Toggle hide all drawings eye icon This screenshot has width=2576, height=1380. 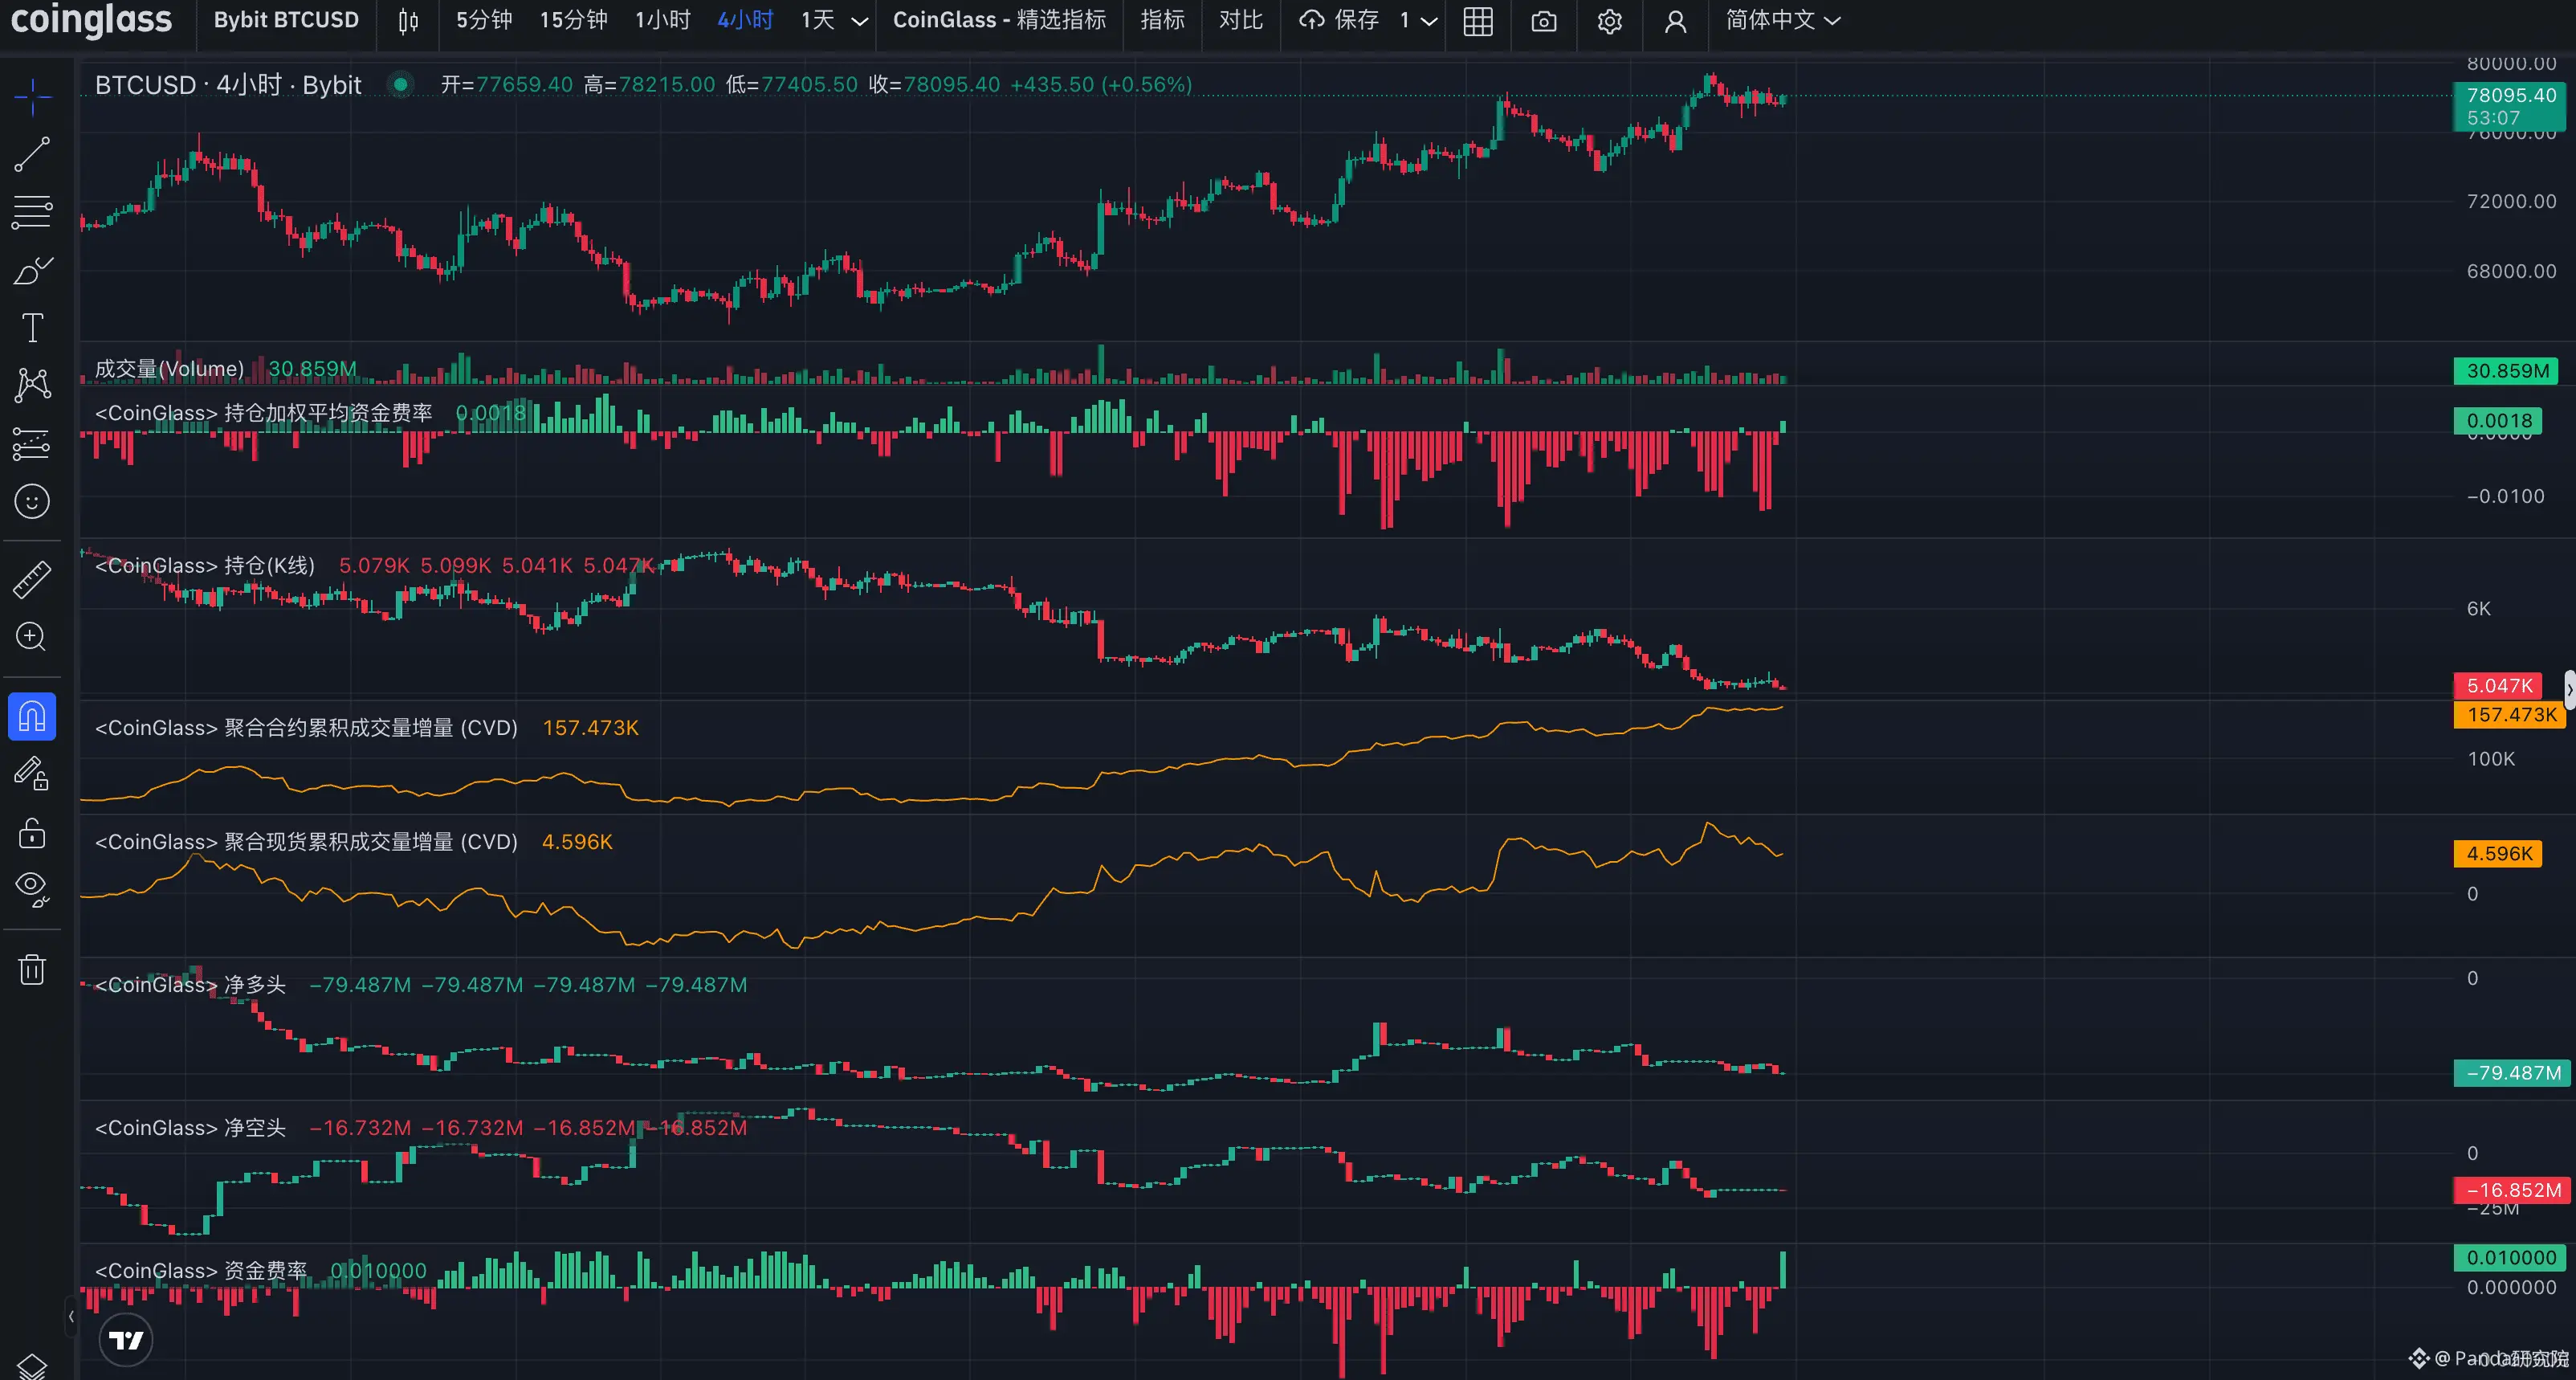pos(32,888)
